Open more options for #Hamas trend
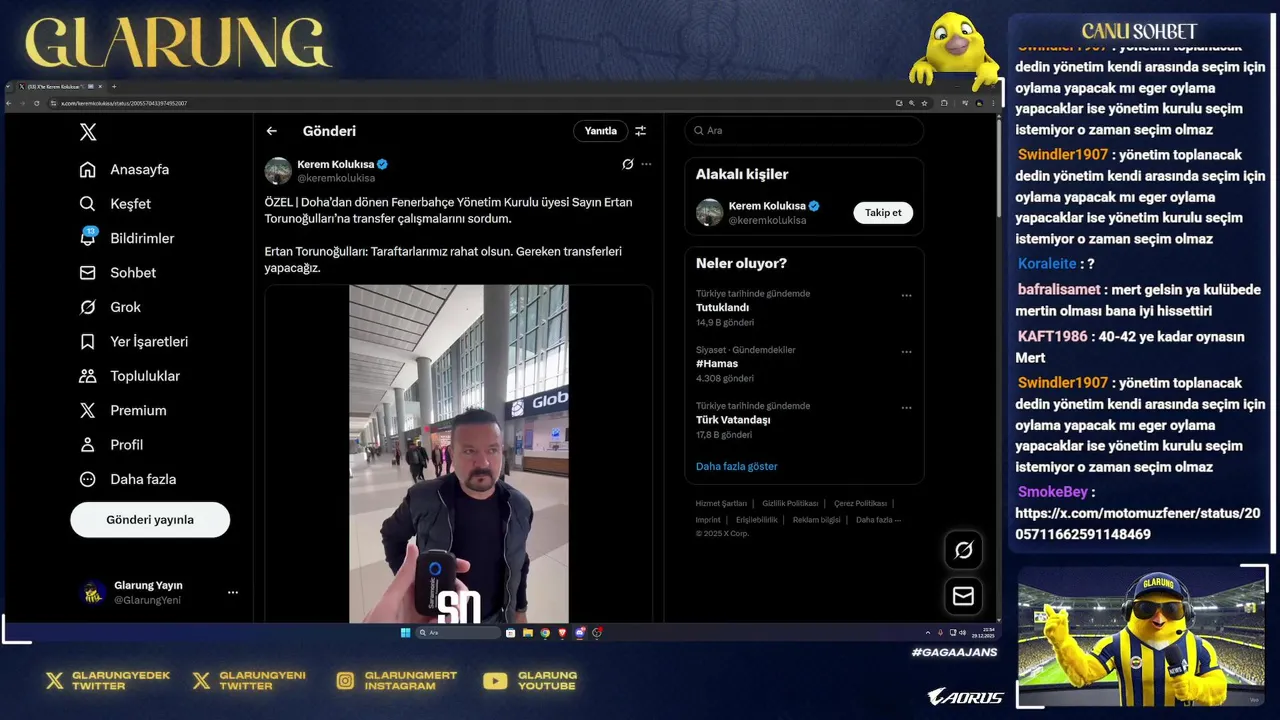Screen dimensions: 1280x720 tap(906, 351)
